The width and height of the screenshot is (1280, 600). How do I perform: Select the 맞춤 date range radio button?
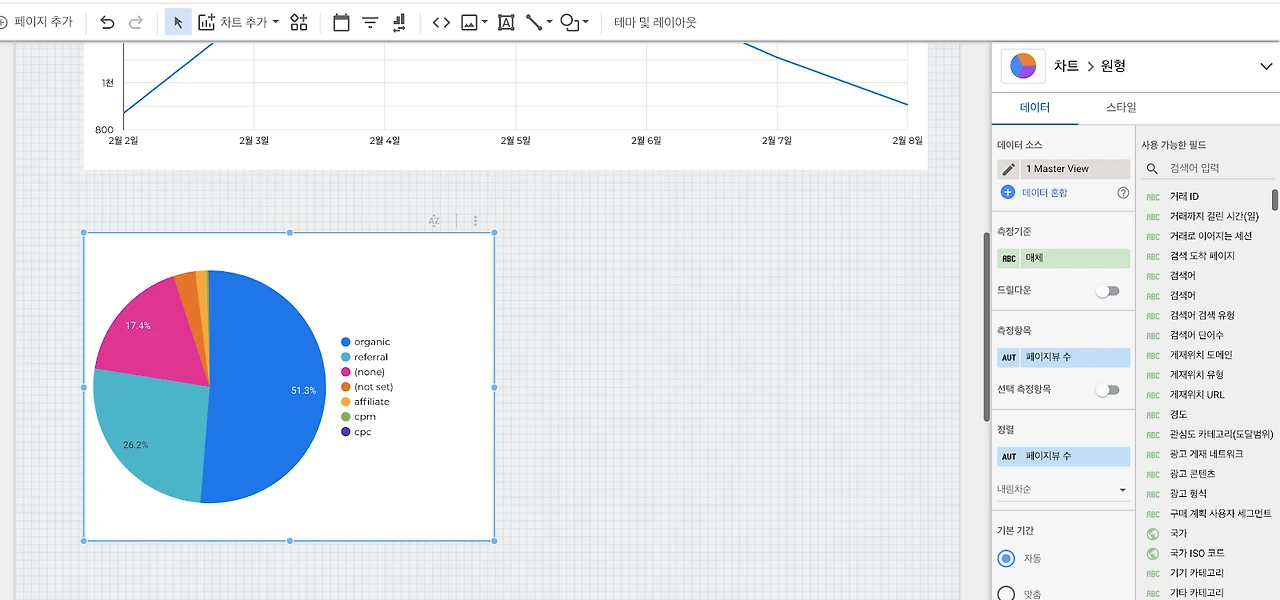(x=1006, y=594)
